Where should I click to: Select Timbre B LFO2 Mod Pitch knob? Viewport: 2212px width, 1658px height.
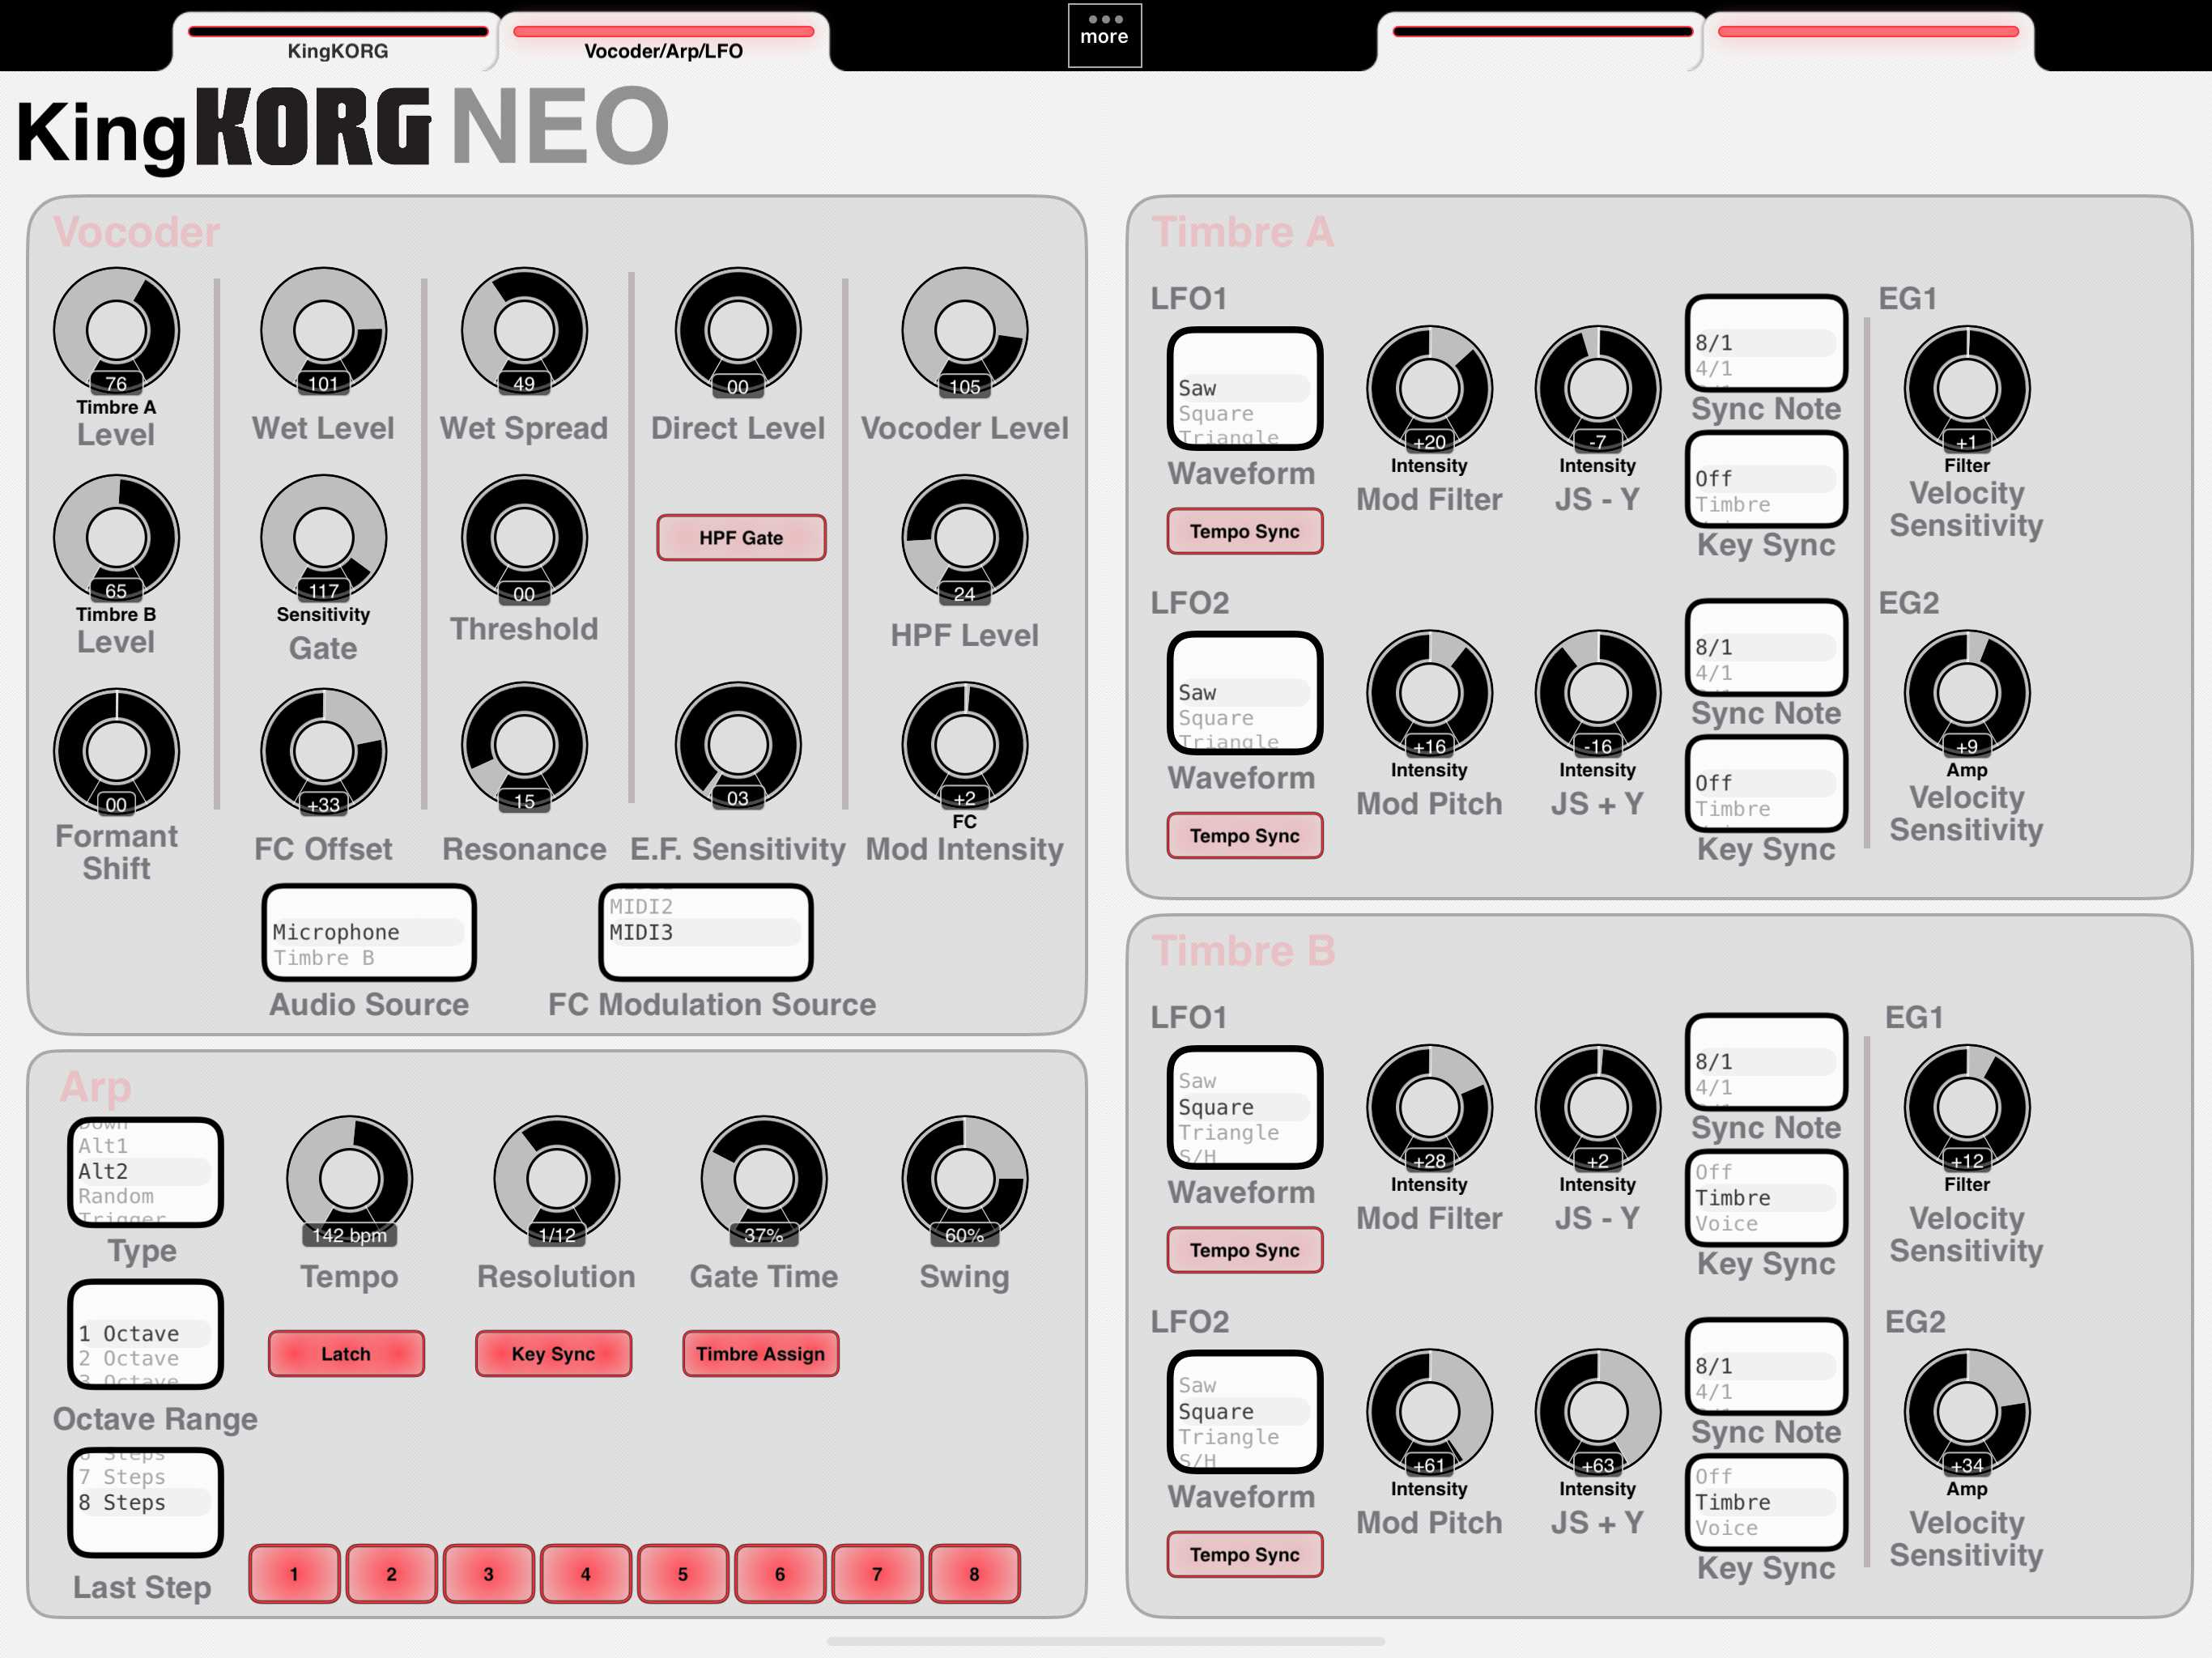(x=1429, y=1412)
